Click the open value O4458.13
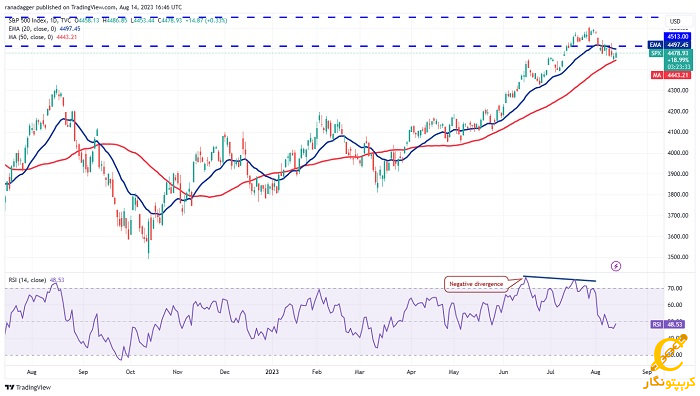 [x=88, y=21]
